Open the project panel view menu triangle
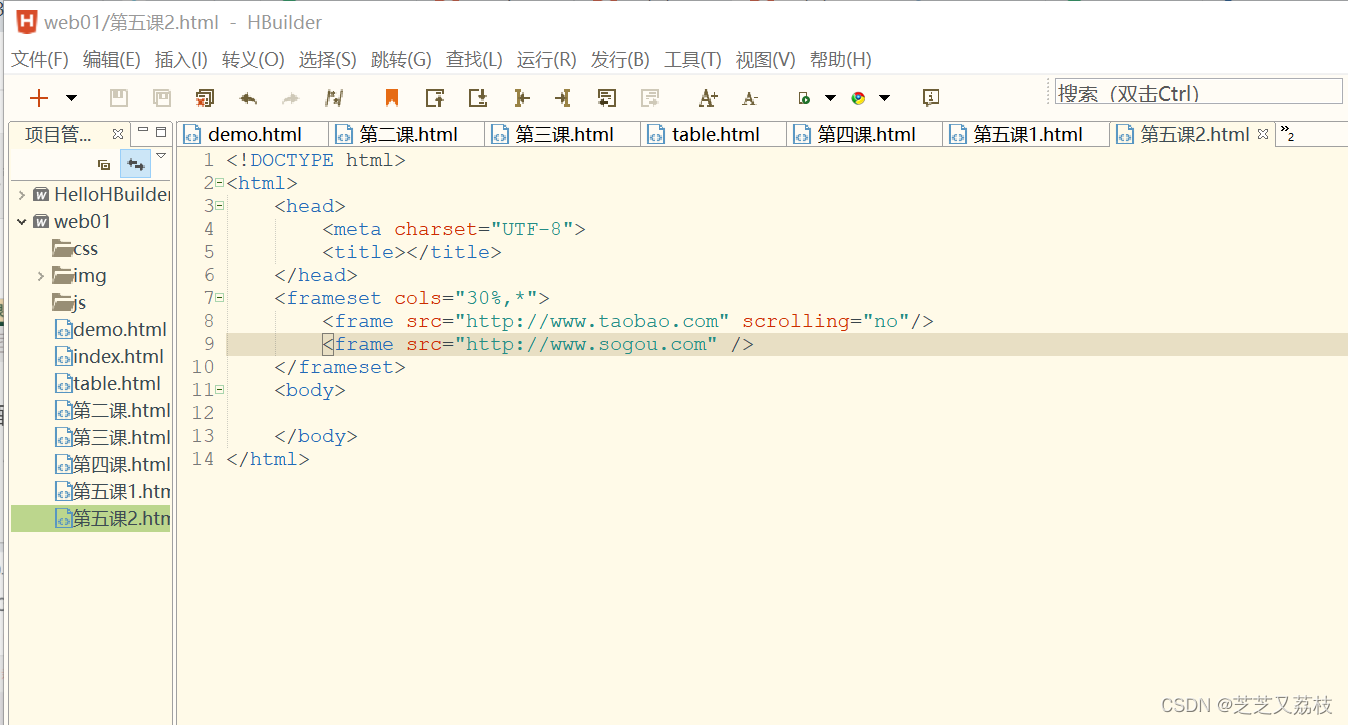 coord(161,156)
